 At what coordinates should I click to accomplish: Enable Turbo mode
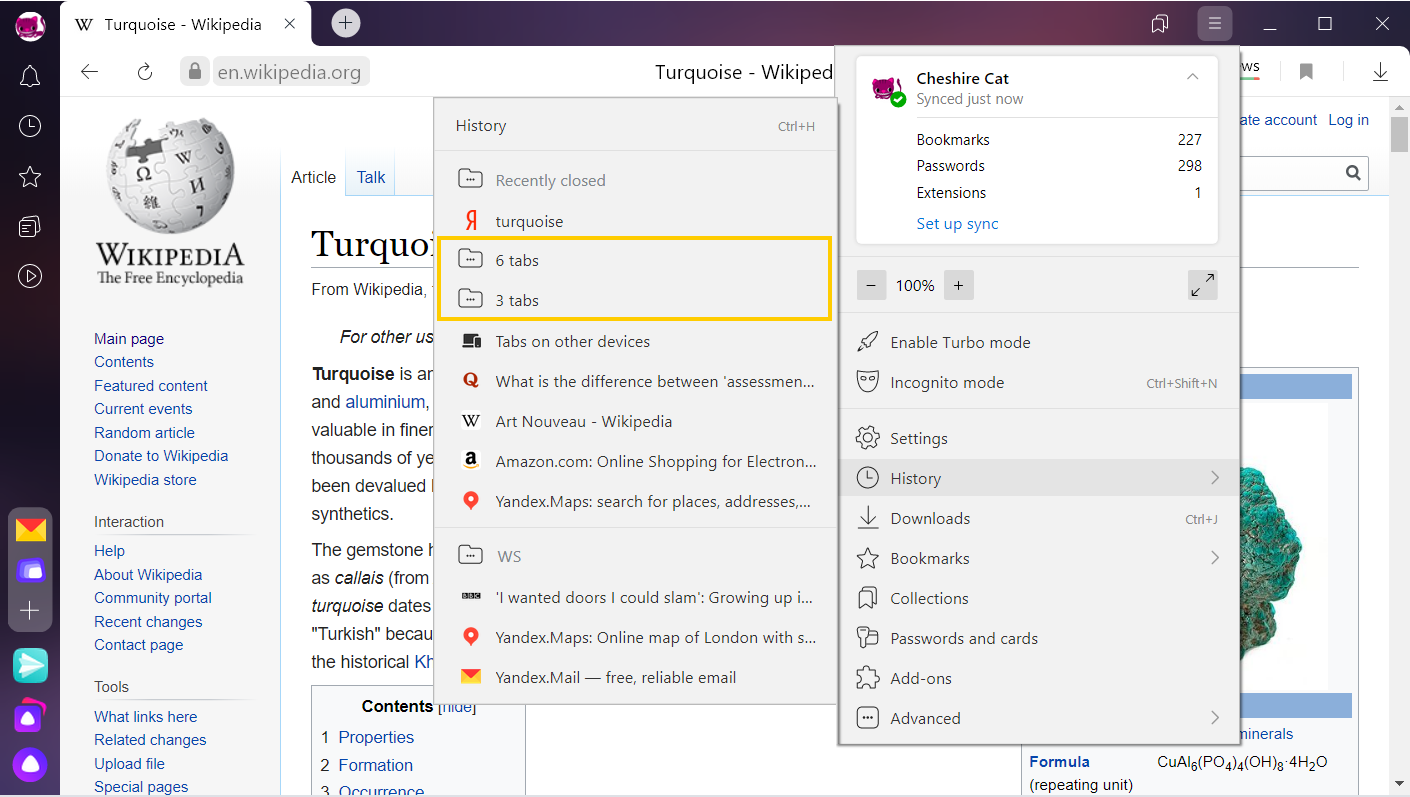1040,342
